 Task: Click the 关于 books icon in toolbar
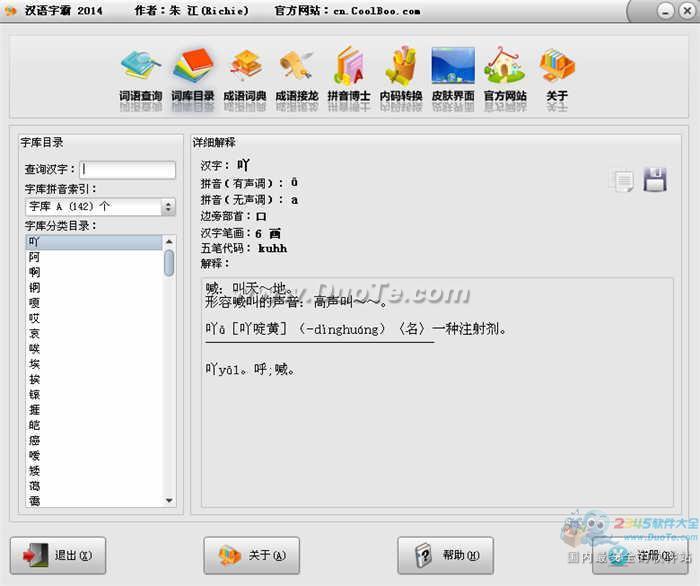[x=557, y=73]
